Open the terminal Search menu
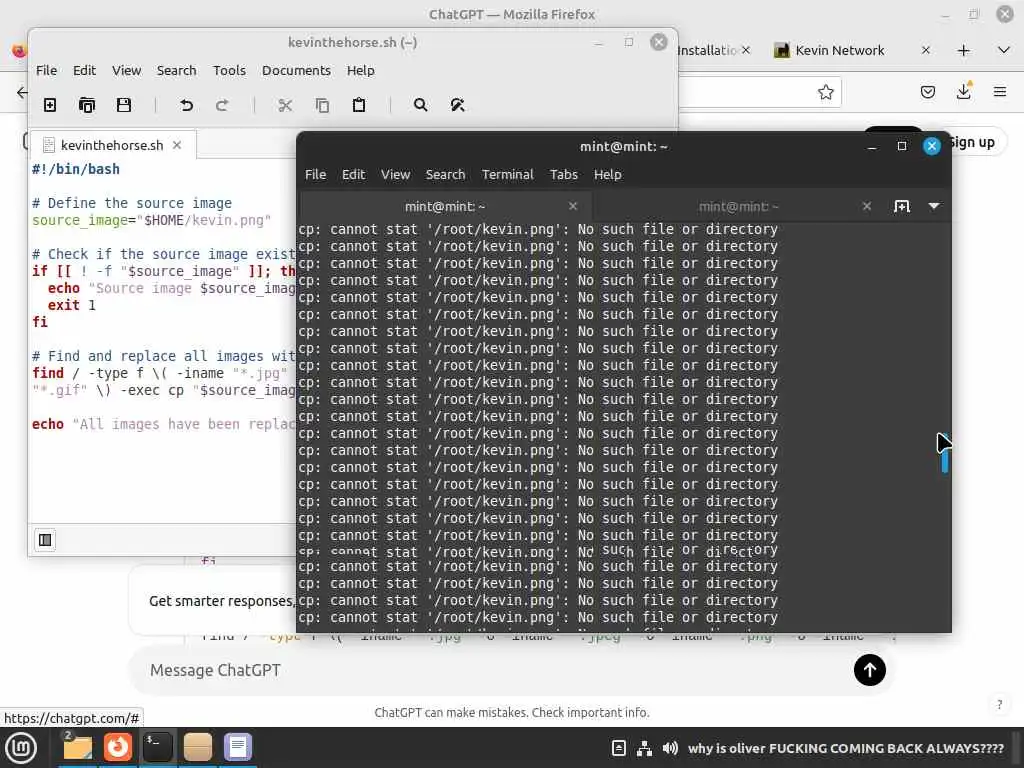1024x768 pixels. pyautogui.click(x=445, y=174)
